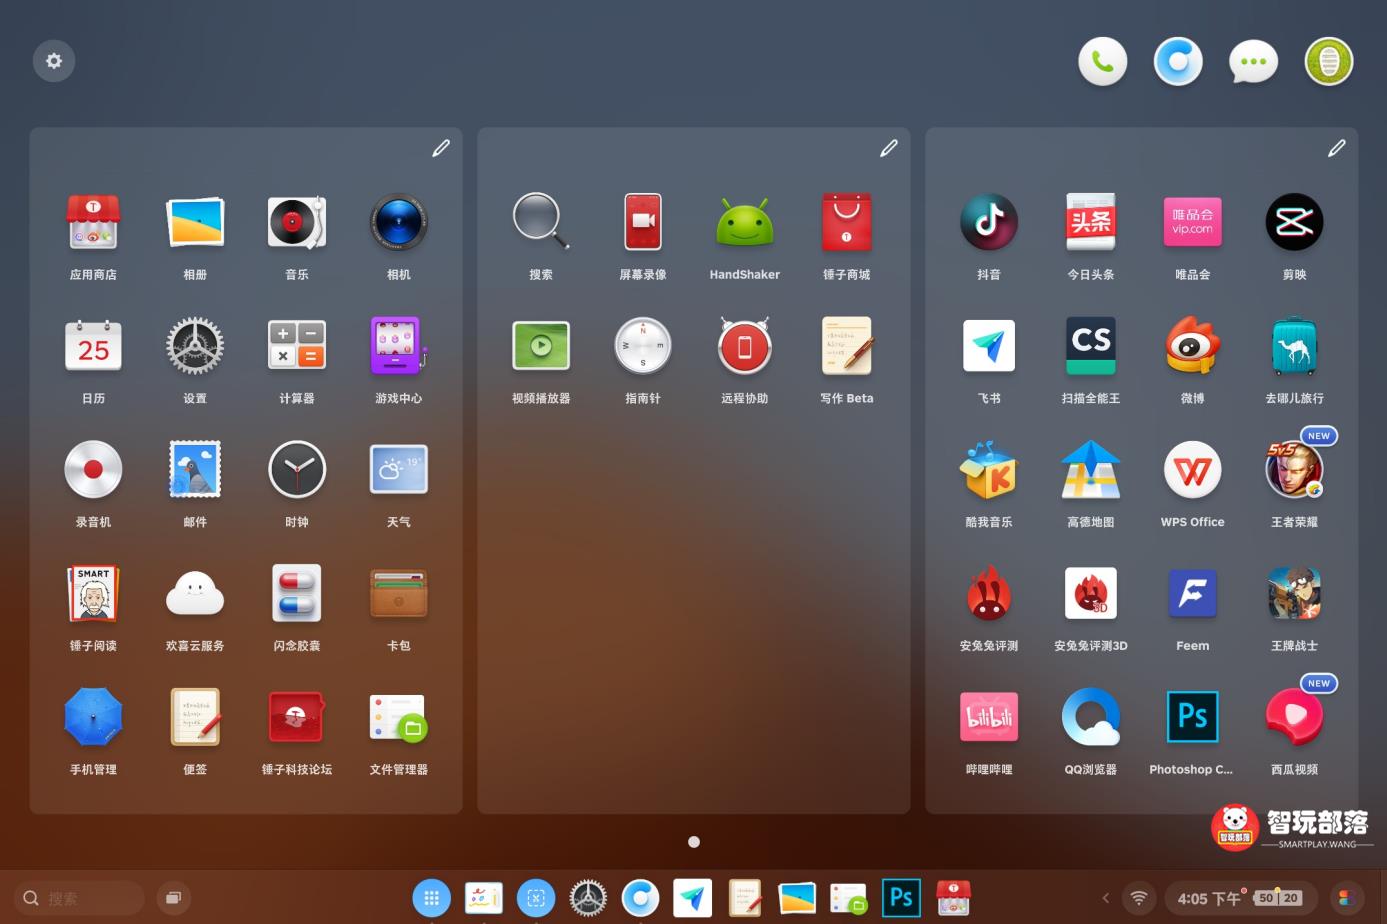Image resolution: width=1387 pixels, height=924 pixels.
Task: Launch the 音乐 music player
Action: pyautogui.click(x=297, y=222)
